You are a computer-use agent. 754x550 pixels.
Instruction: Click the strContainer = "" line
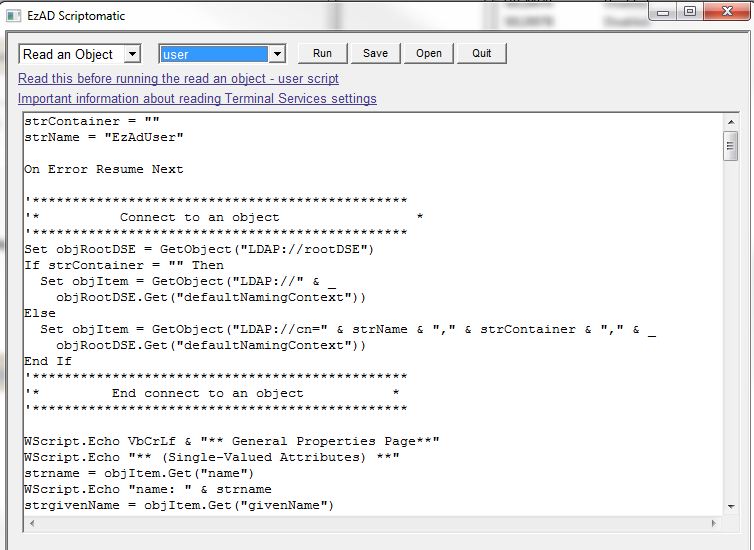(92, 121)
